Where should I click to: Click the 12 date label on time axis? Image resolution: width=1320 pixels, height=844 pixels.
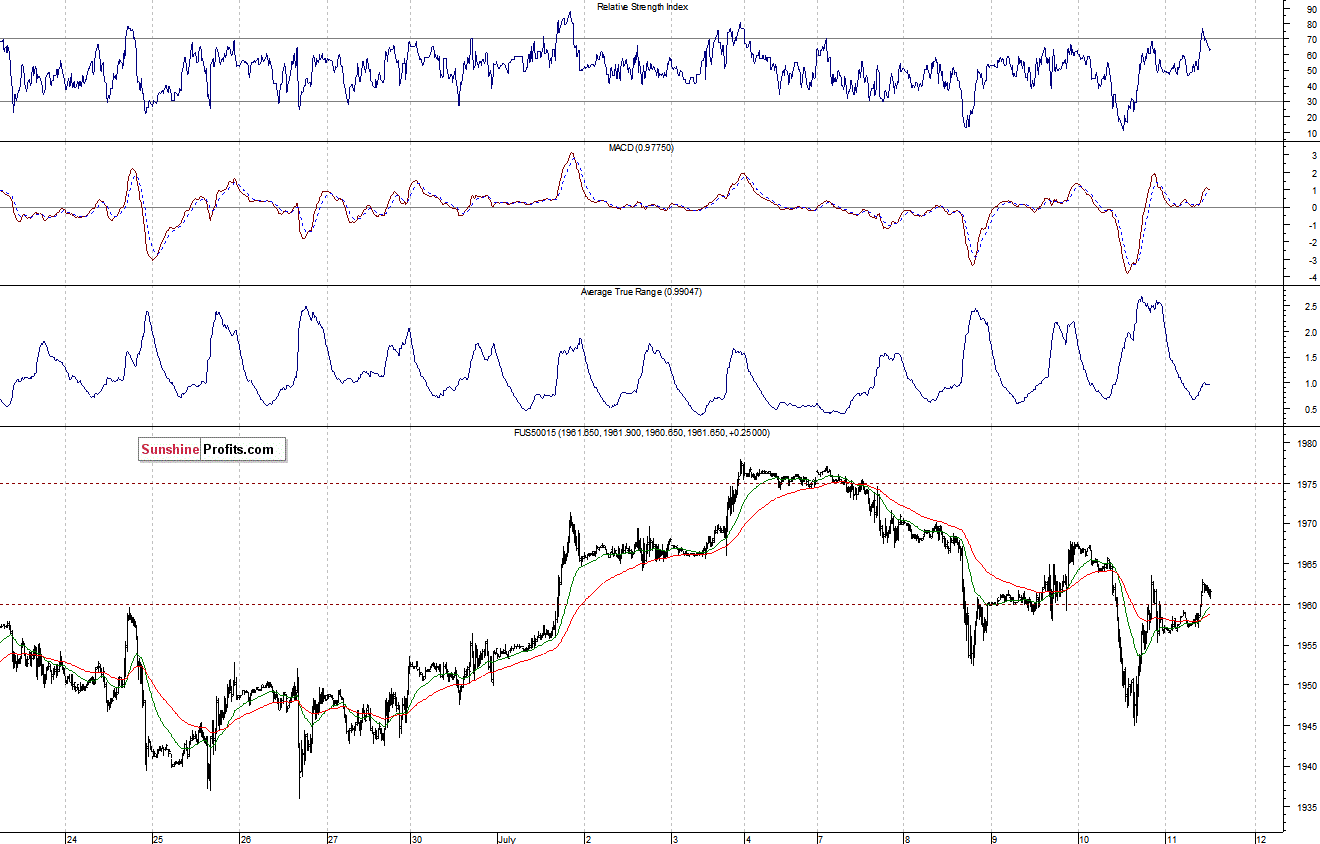[x=1261, y=838]
